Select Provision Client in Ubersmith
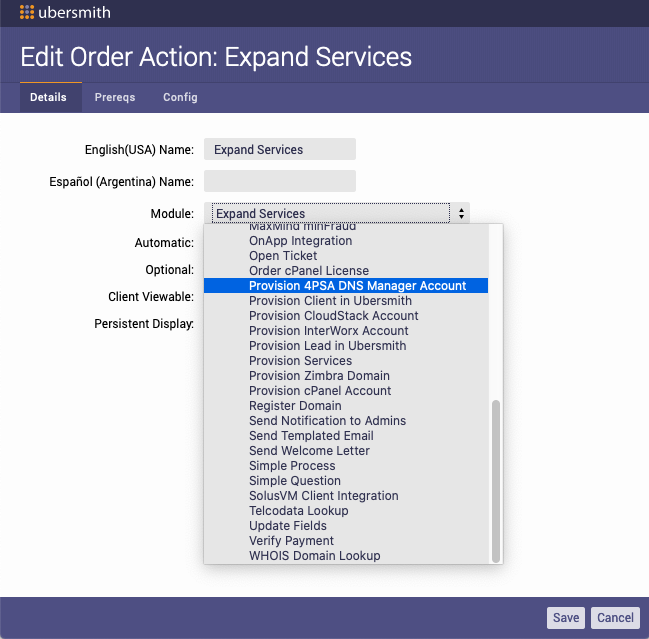The height and width of the screenshot is (639, 649). (x=346, y=300)
